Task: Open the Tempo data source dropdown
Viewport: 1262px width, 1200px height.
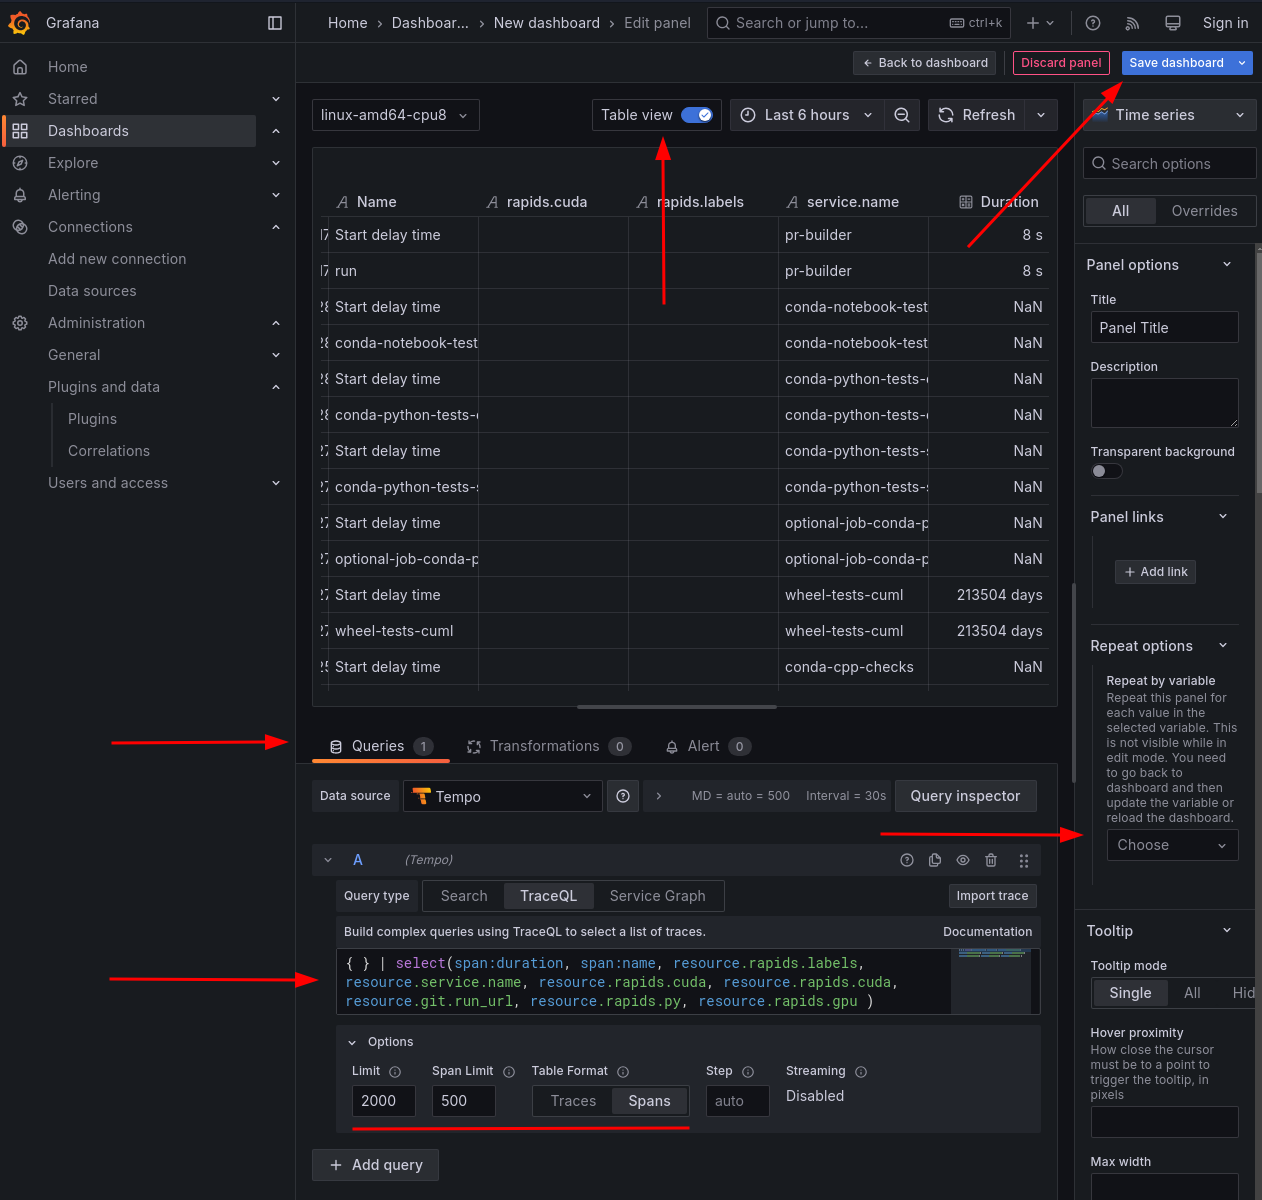Action: 502,796
